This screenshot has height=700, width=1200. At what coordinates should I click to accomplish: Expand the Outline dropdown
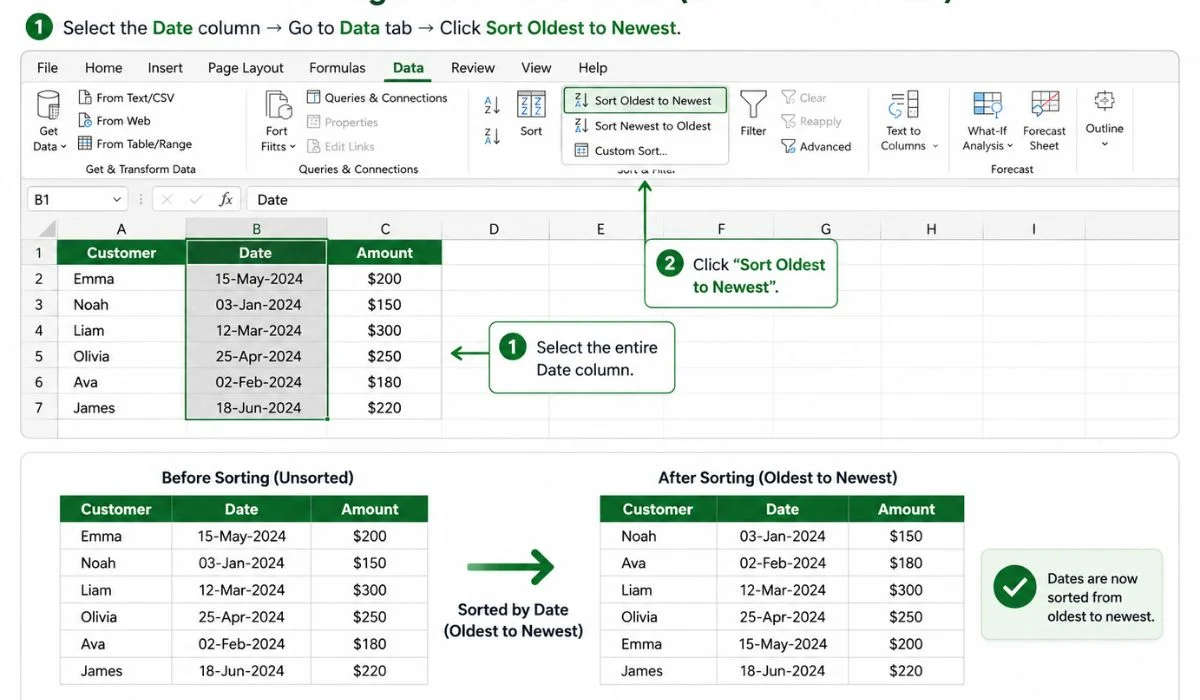coord(1104,118)
